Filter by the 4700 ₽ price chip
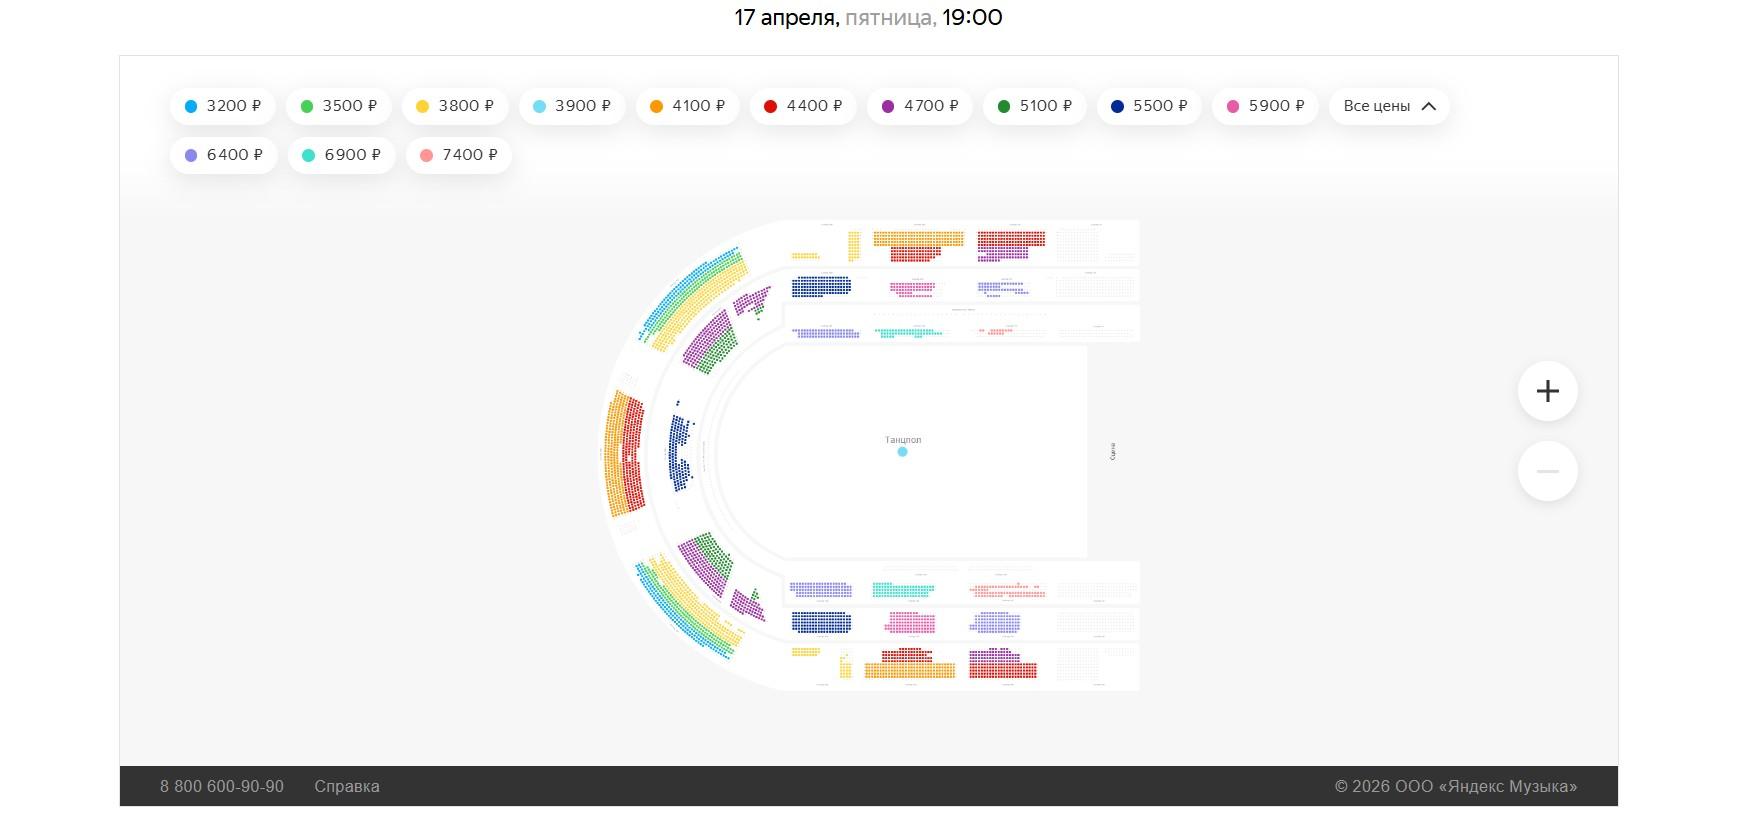The image size is (1737, 818). [920, 106]
